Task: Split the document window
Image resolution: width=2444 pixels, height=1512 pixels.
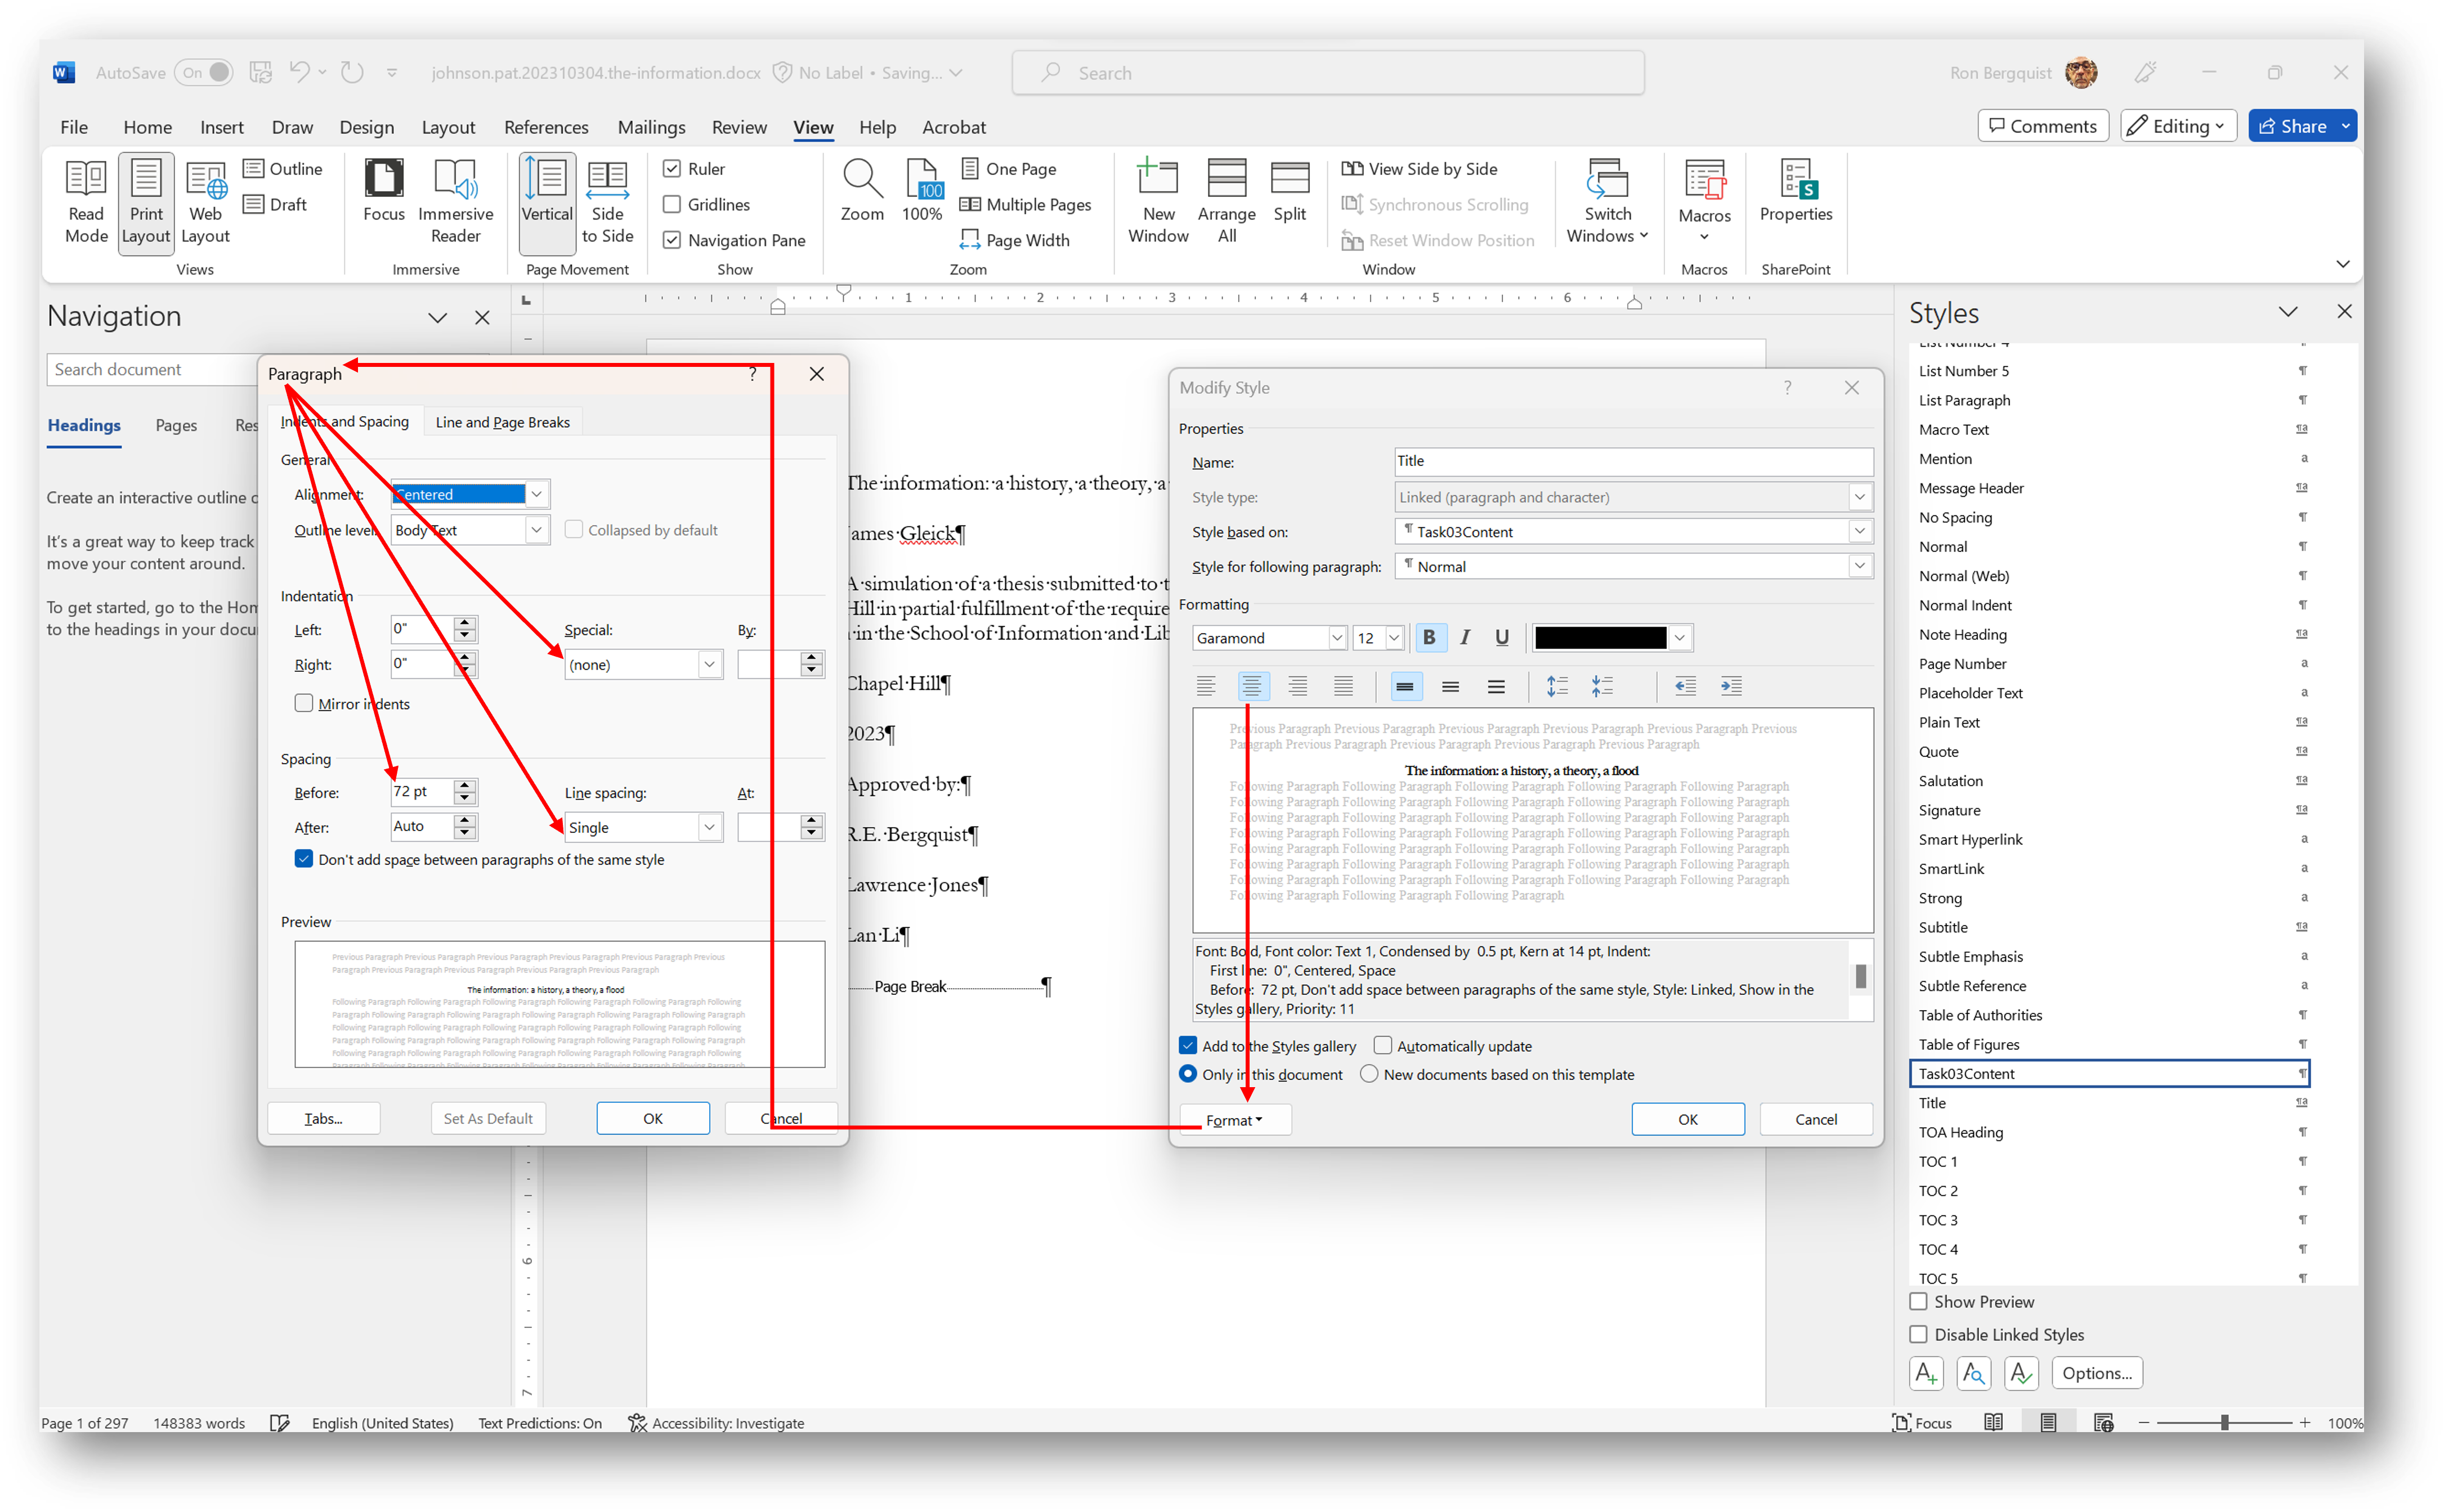Action: click(1290, 195)
